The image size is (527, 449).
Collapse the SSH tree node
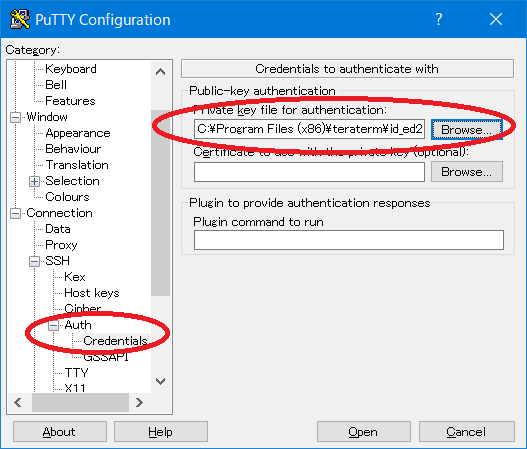(x=34, y=261)
